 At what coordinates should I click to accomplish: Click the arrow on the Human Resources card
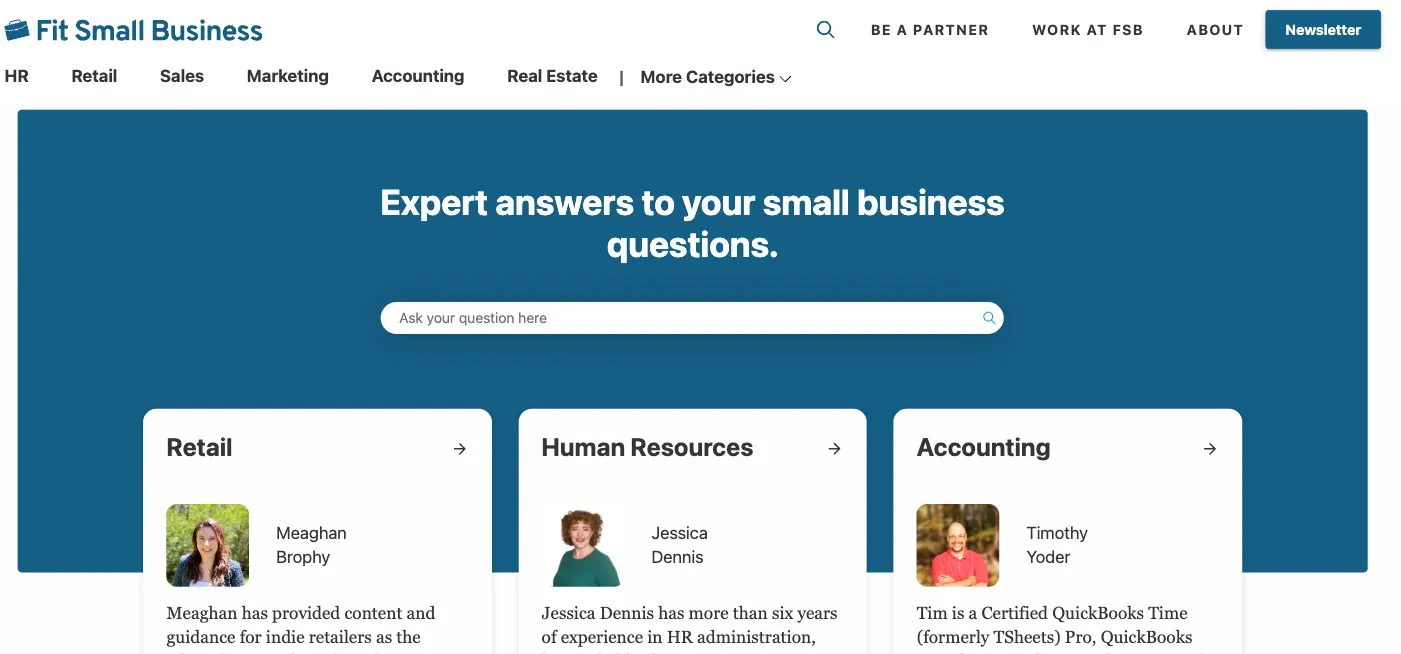pos(834,449)
